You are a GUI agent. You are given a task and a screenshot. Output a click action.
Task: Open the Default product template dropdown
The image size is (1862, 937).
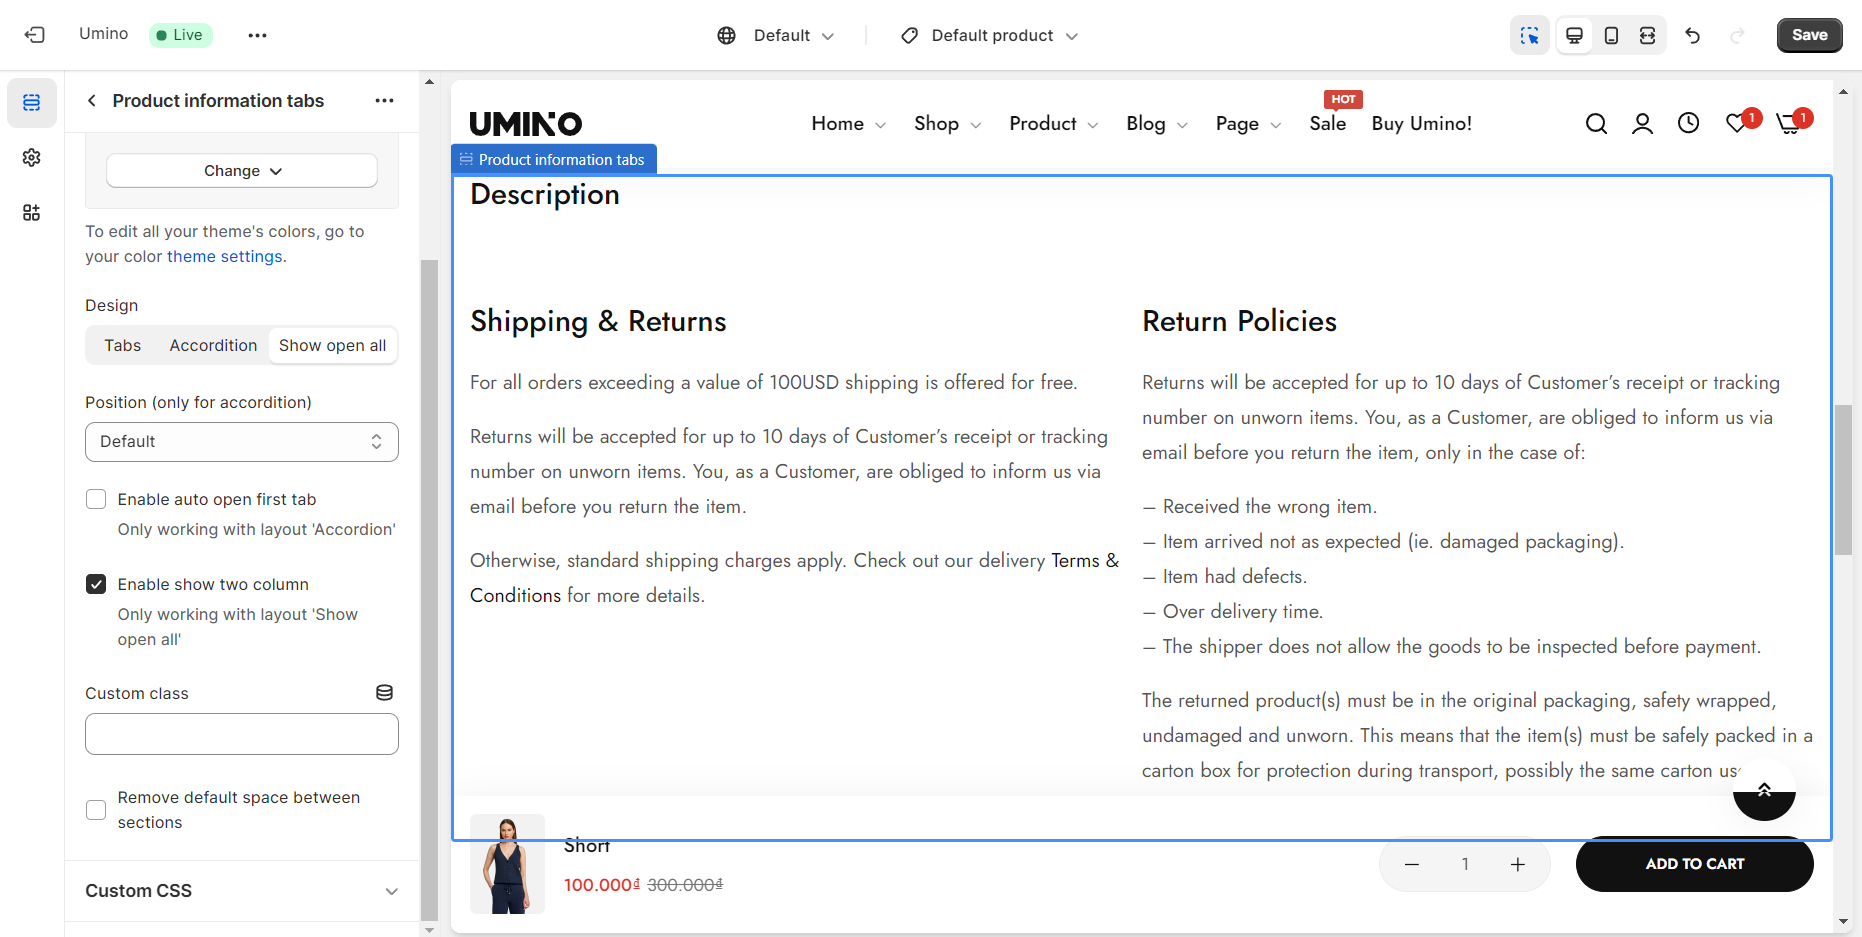990,36
